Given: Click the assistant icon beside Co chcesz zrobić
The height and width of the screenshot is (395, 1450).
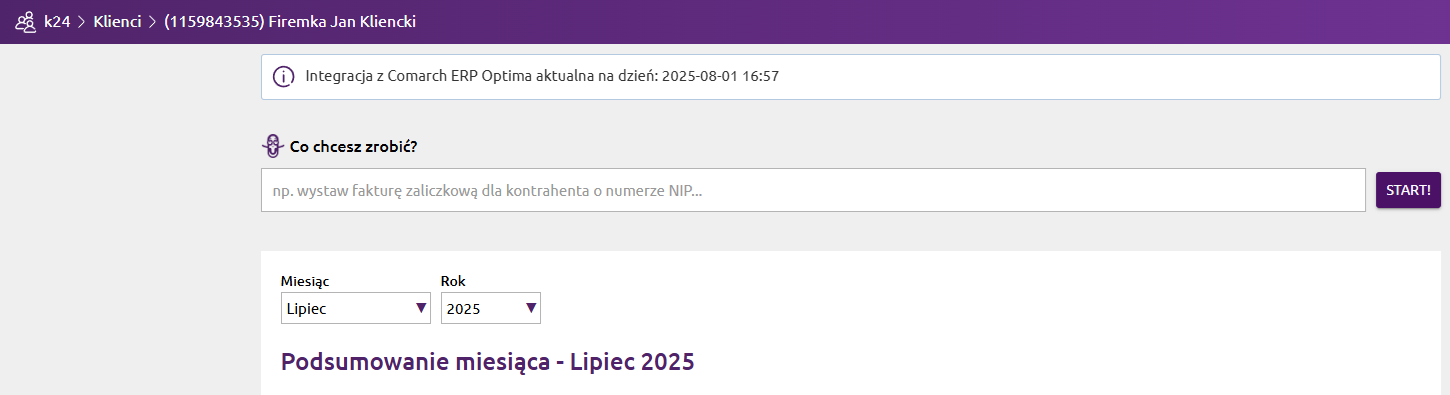Looking at the screenshot, I should click(272, 146).
